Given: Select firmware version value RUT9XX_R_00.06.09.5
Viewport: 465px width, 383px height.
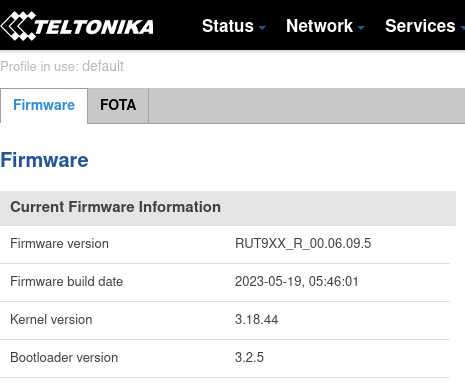Looking at the screenshot, I should 303,244.
